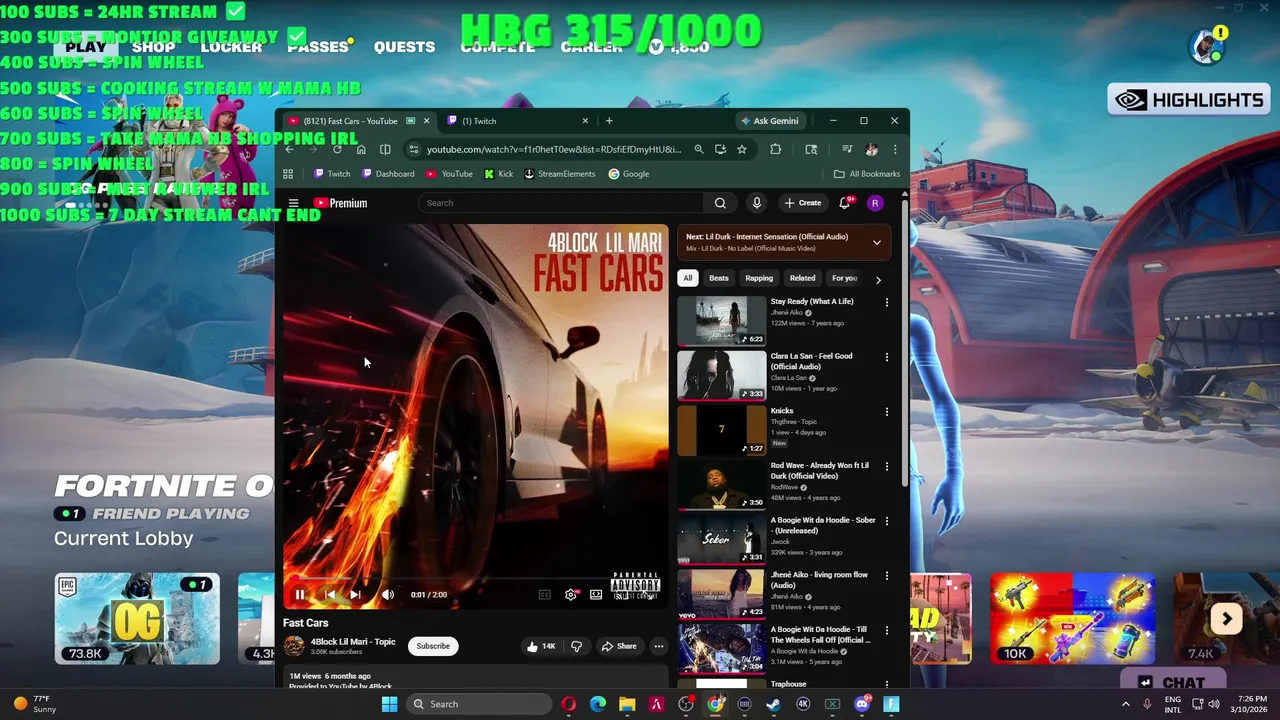Open the YouTube Create menu
Screen dimensions: 1280x720
tap(803, 203)
